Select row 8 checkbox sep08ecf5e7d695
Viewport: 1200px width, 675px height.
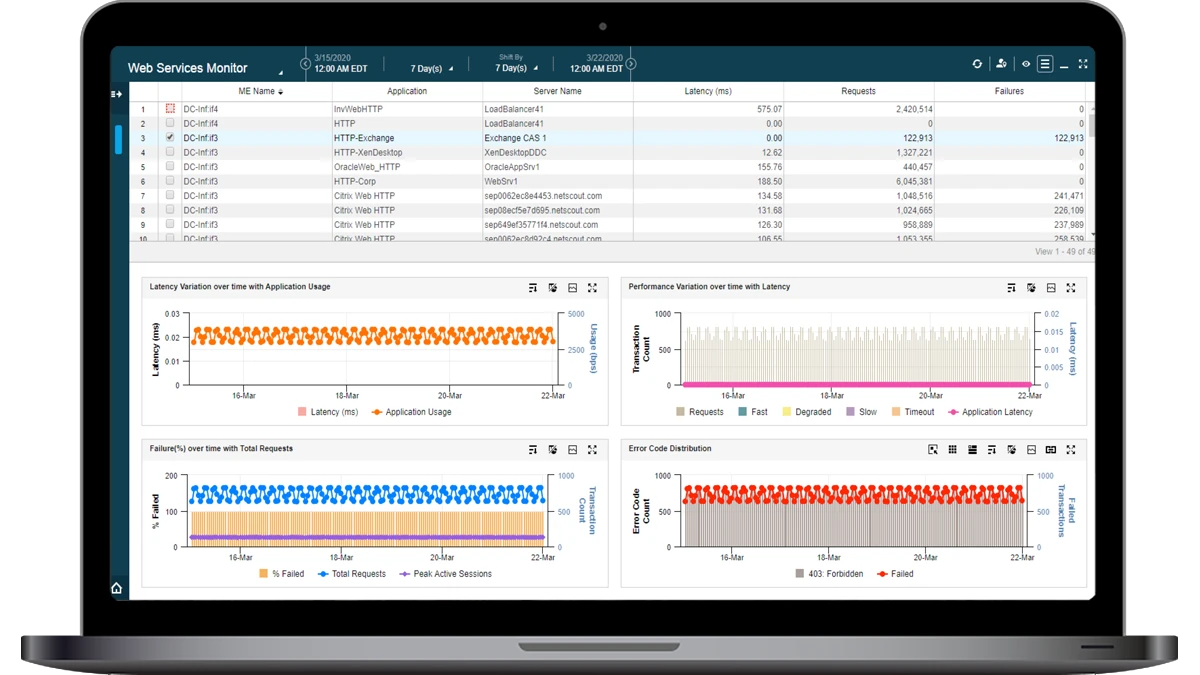click(x=170, y=210)
